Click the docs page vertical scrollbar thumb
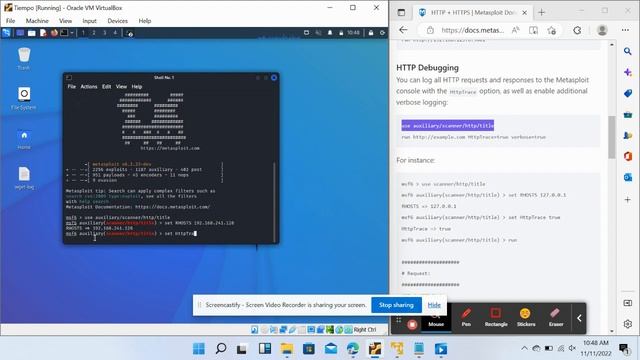 pyautogui.click(x=611, y=137)
